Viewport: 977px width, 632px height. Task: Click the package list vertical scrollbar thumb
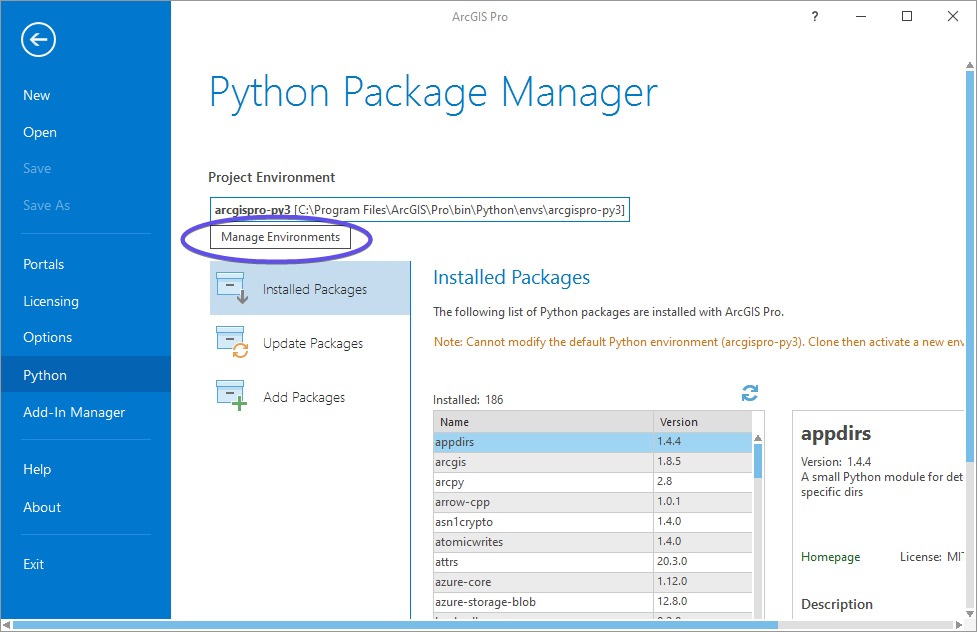click(758, 461)
